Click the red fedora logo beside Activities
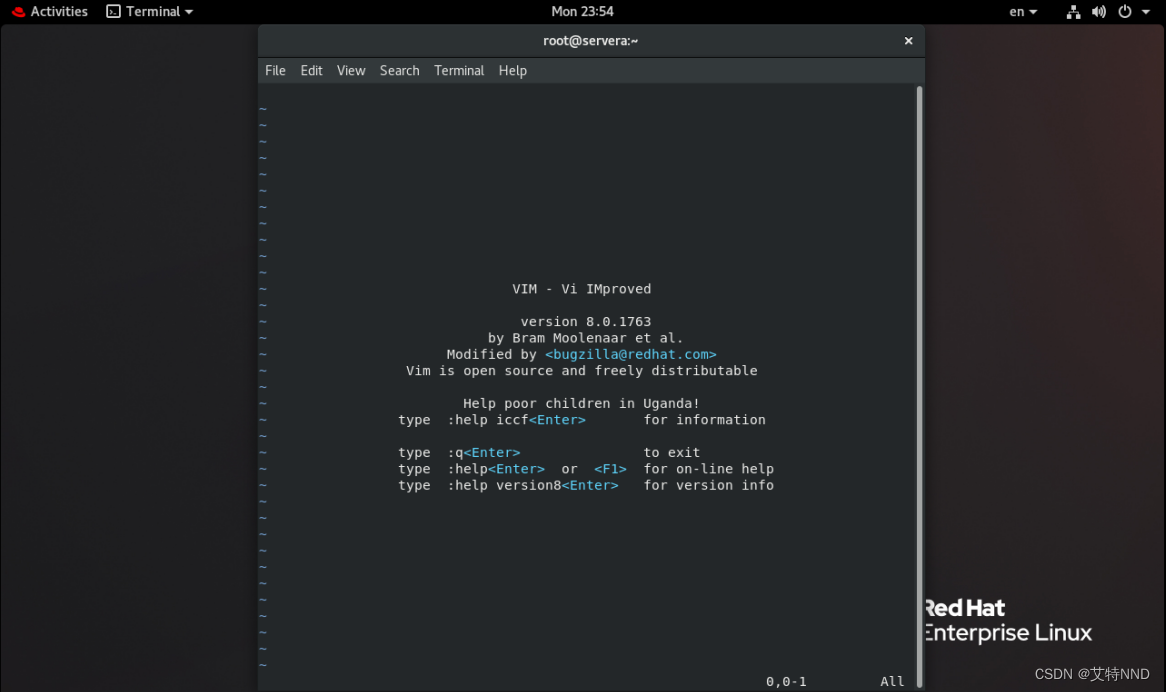Screen dimensions: 1166x692 17,11
